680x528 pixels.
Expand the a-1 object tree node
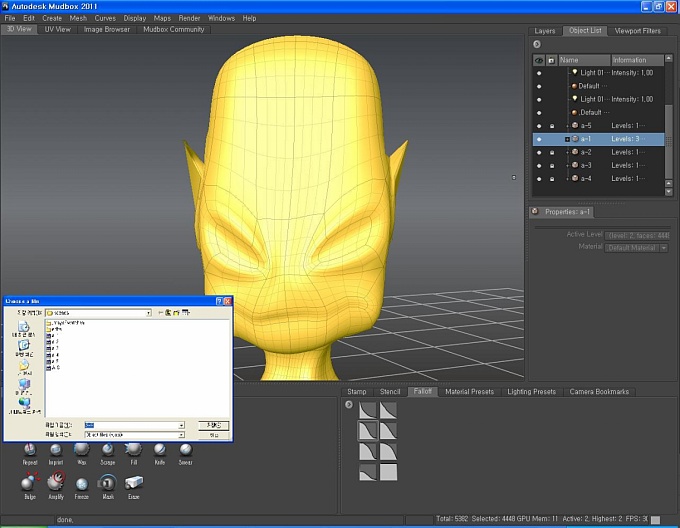(x=567, y=139)
